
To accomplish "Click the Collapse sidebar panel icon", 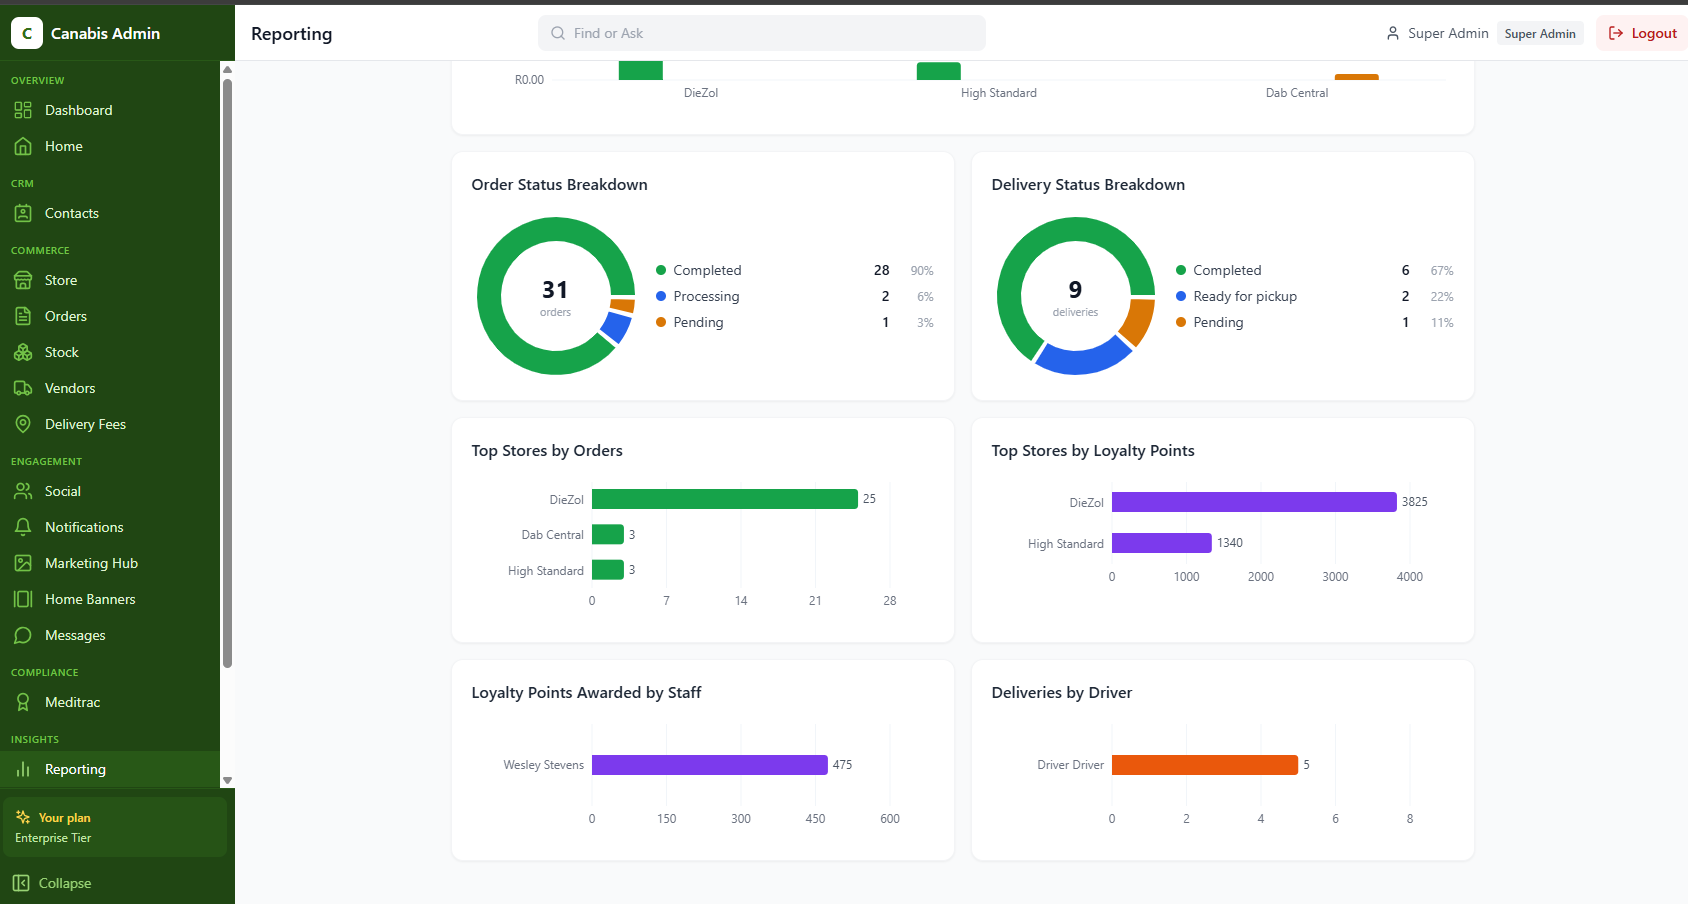I will tap(21, 883).
